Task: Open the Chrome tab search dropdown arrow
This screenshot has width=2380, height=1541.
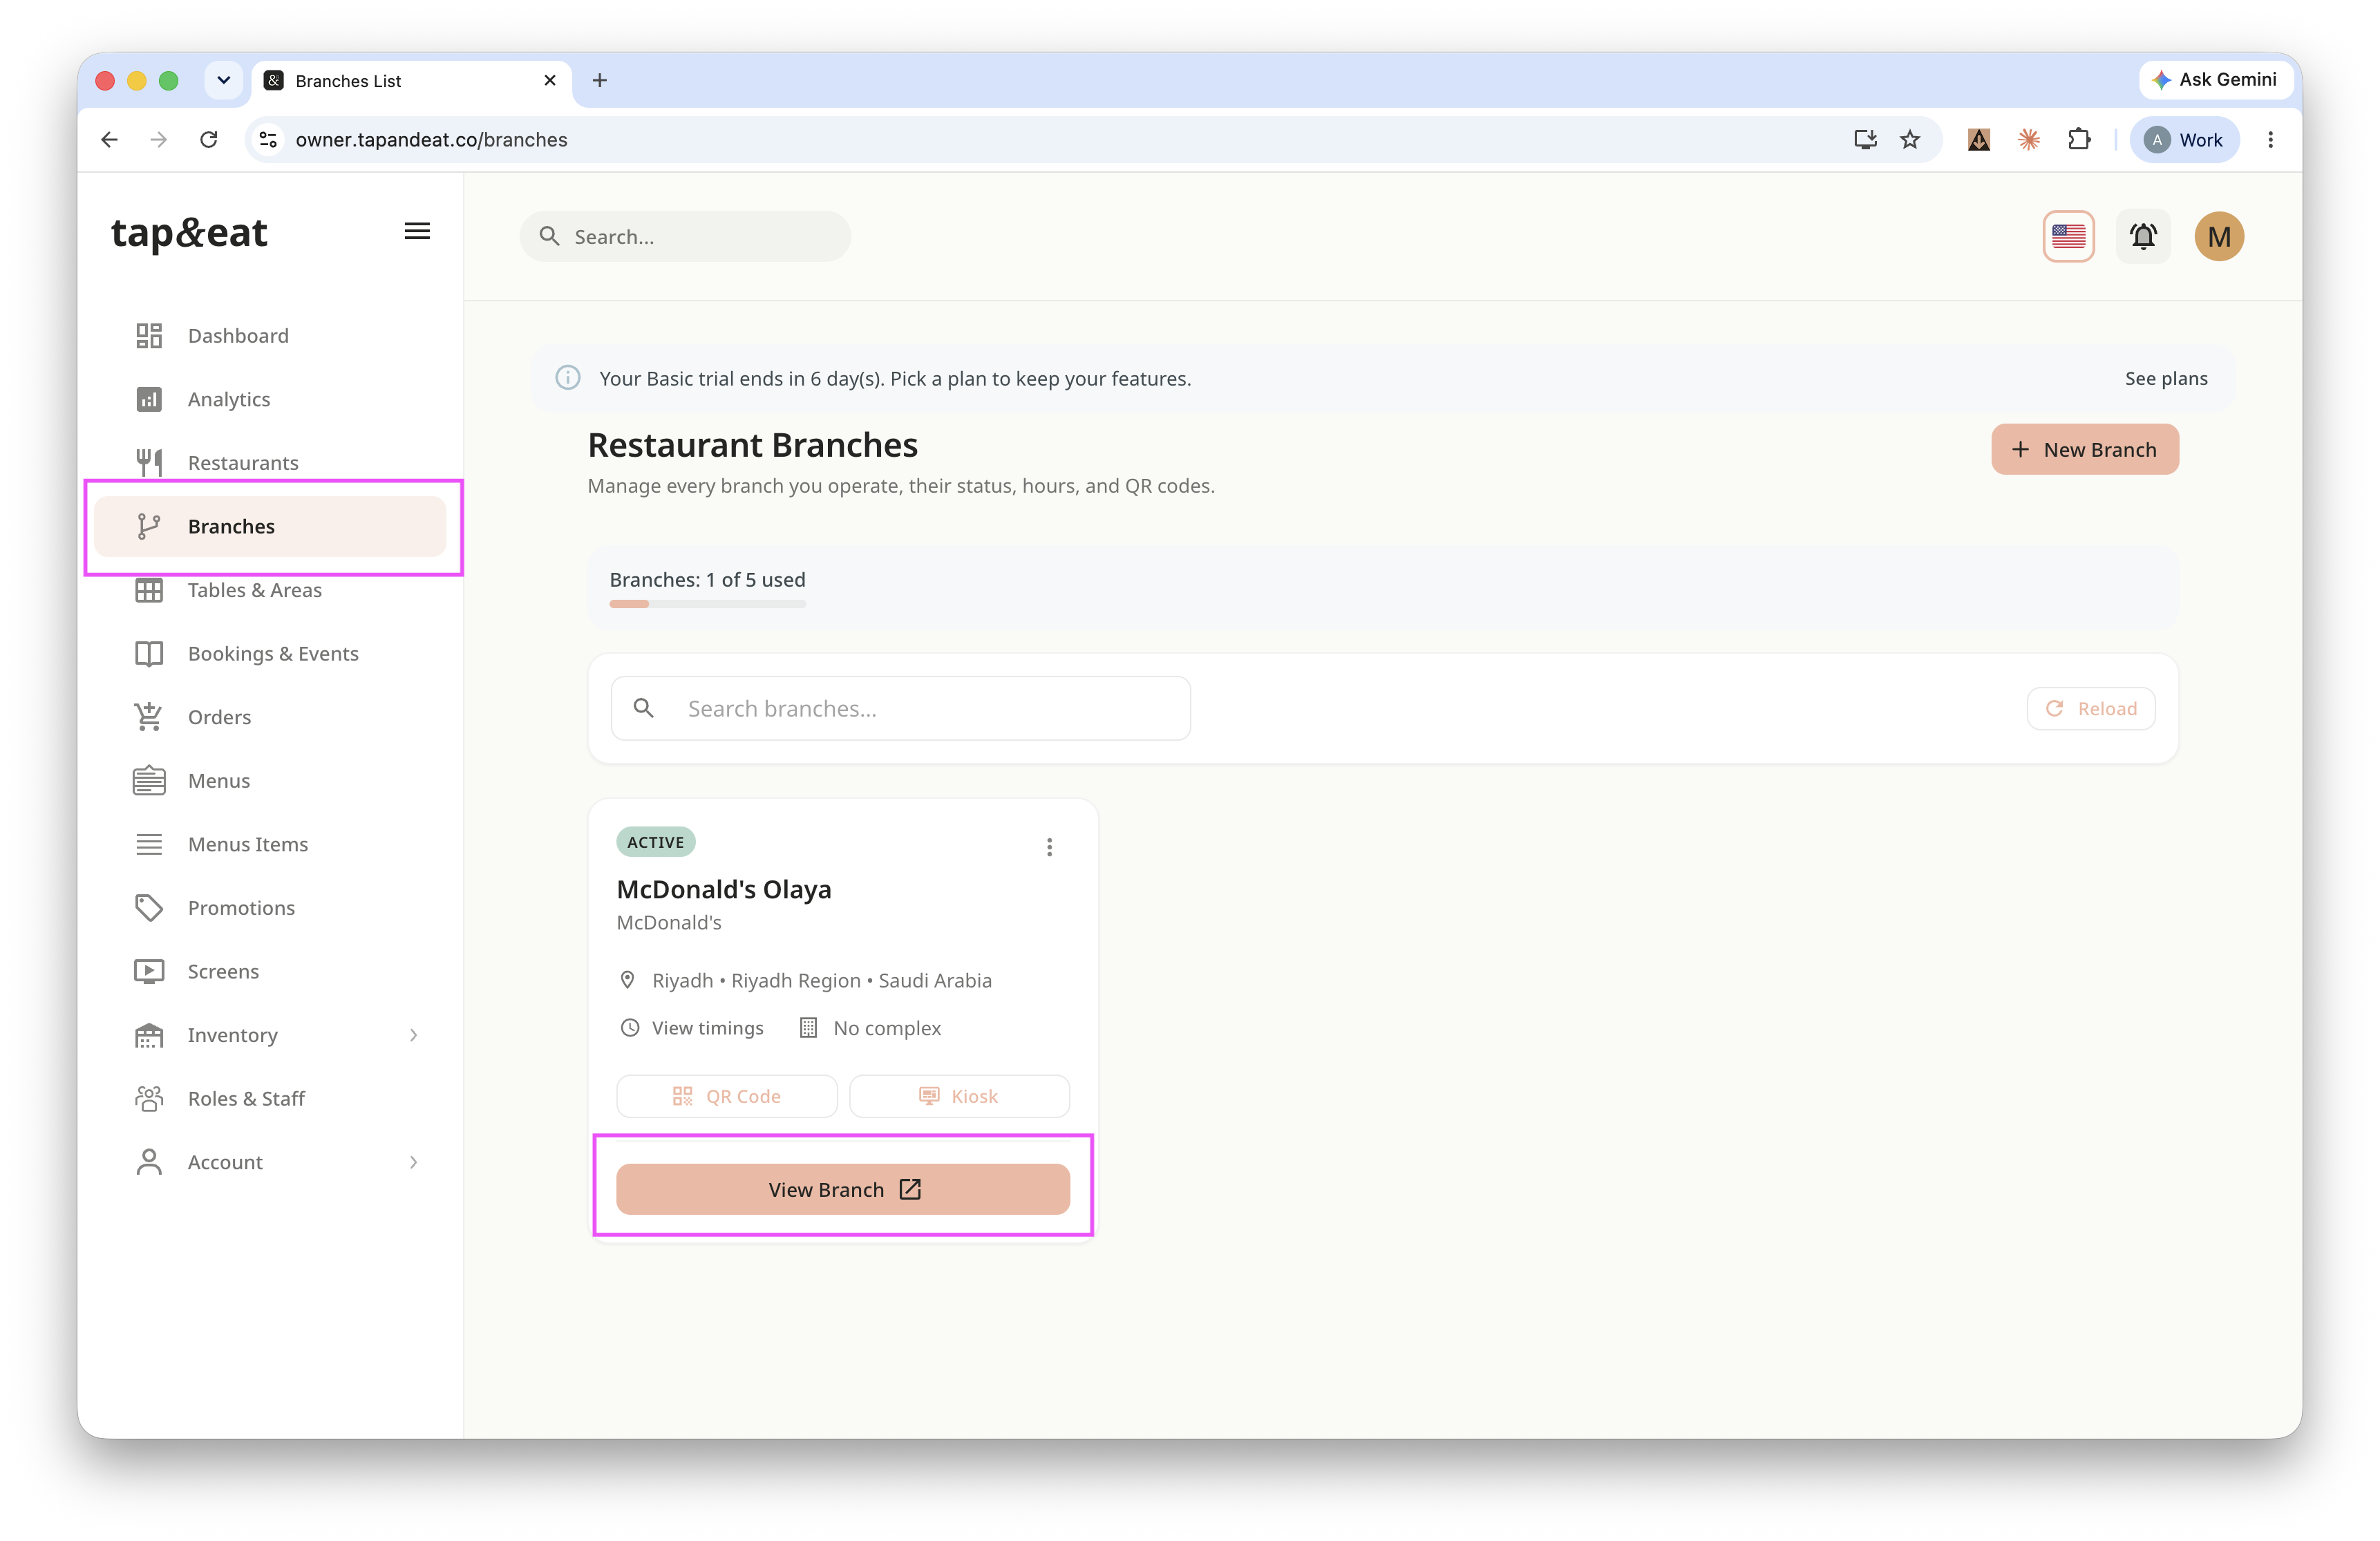Action: pyautogui.click(x=224, y=80)
